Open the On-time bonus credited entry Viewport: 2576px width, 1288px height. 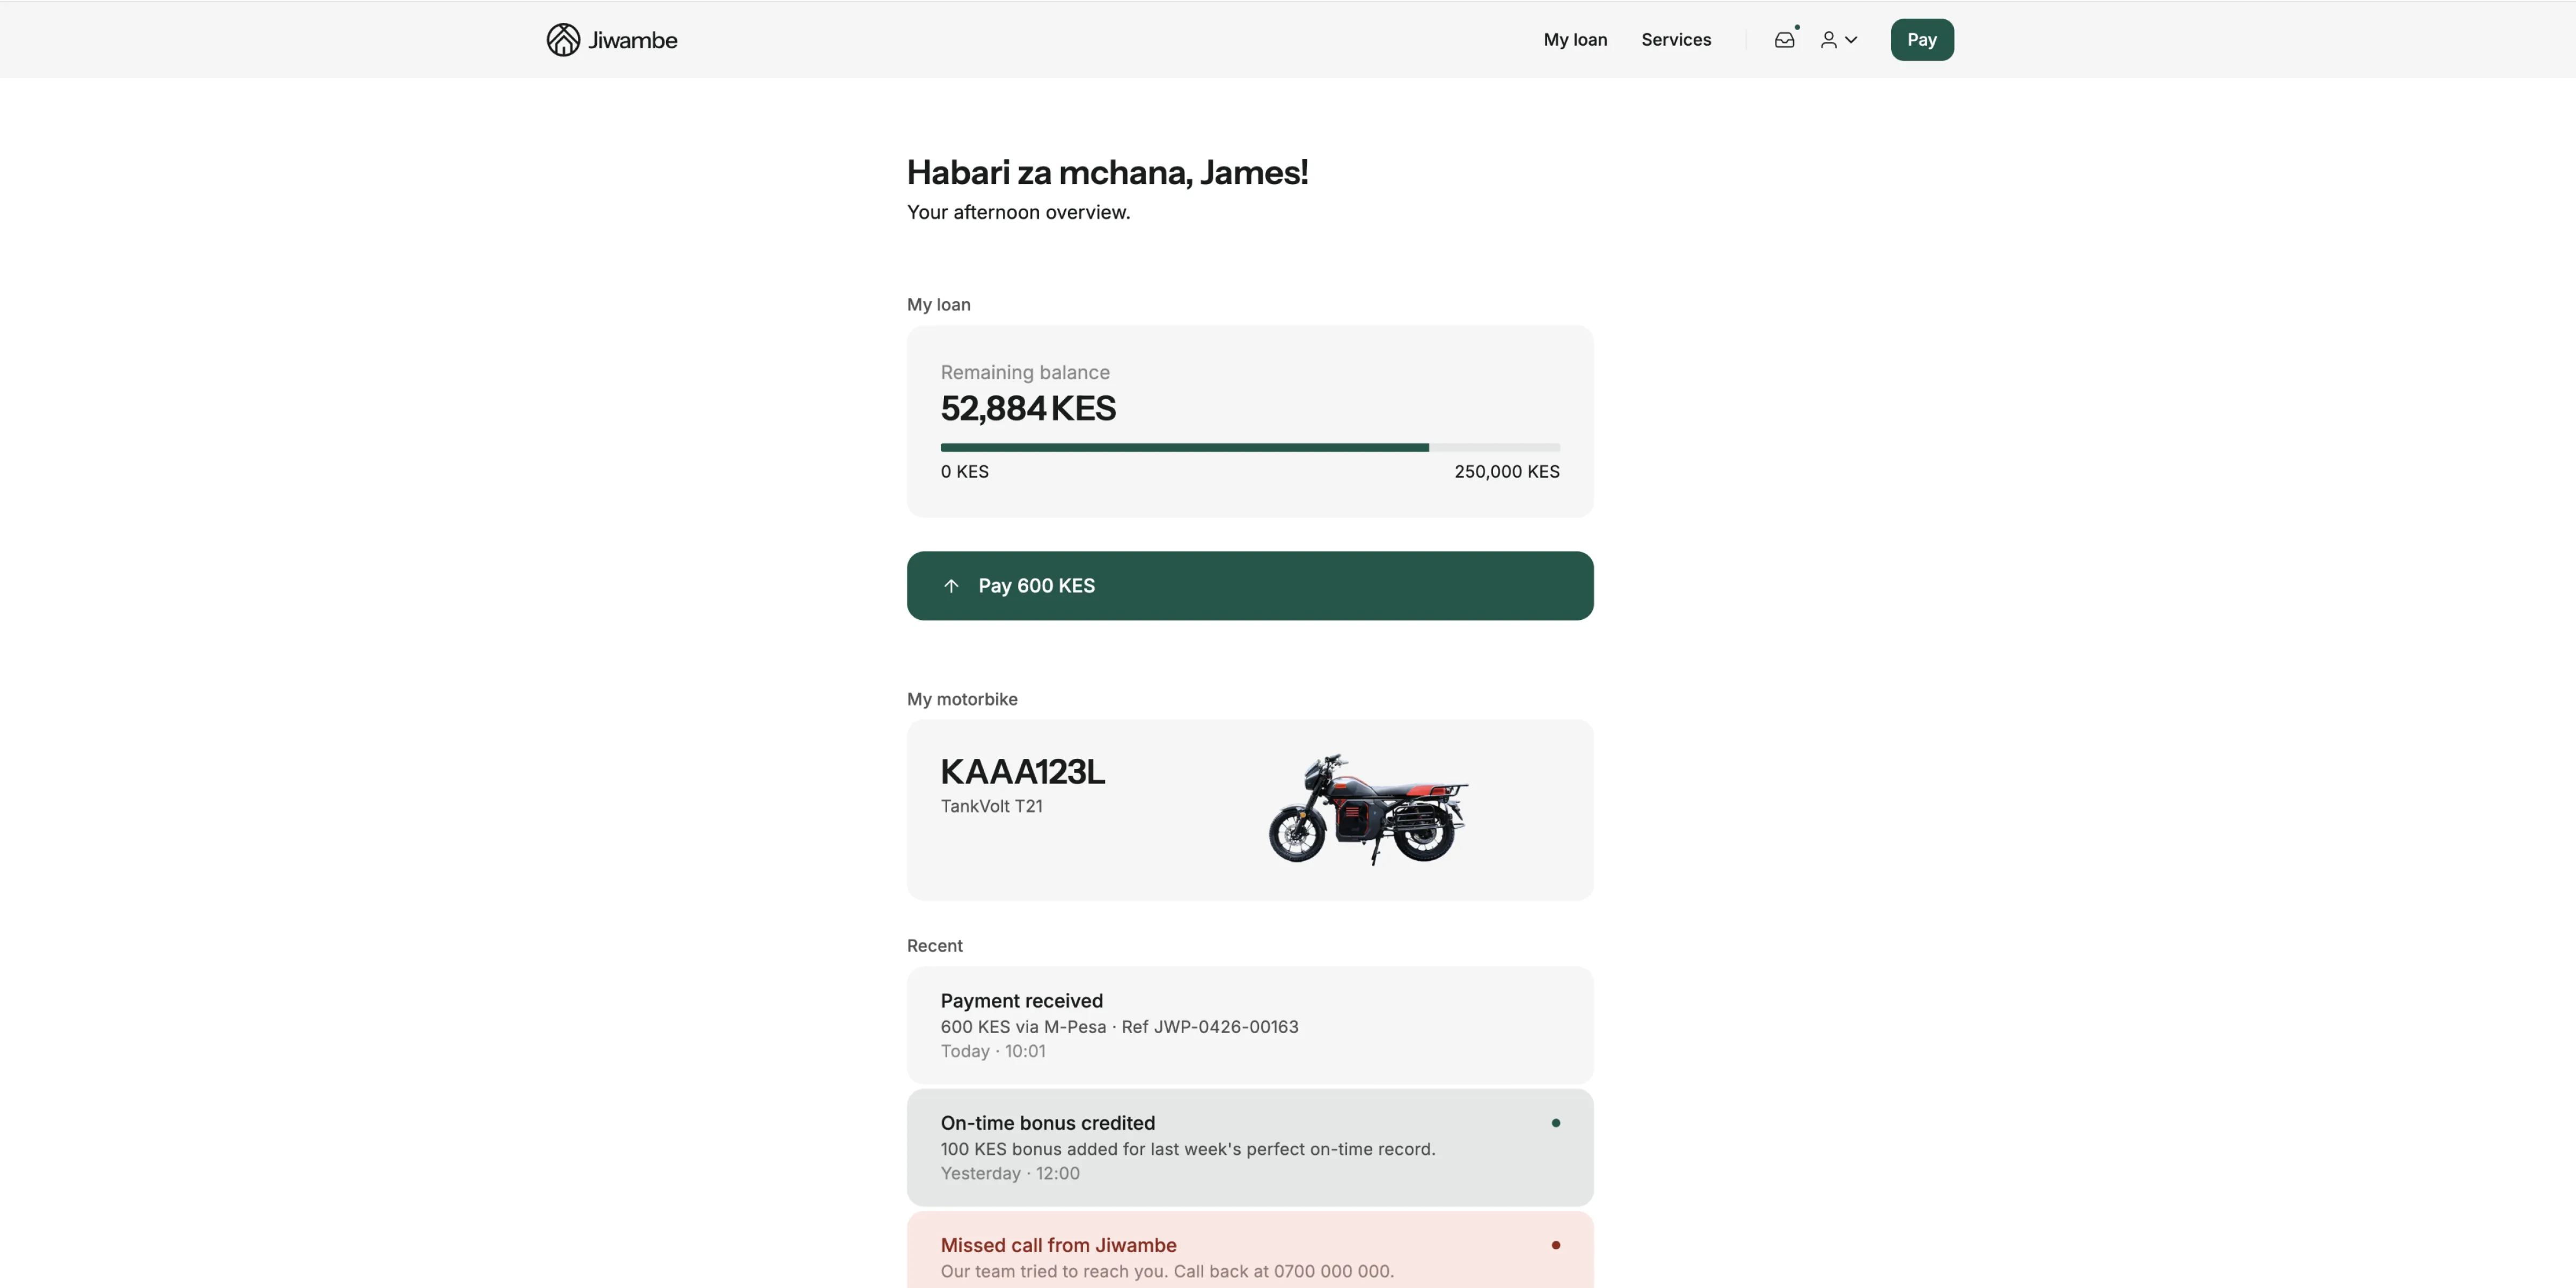coord(1250,1147)
